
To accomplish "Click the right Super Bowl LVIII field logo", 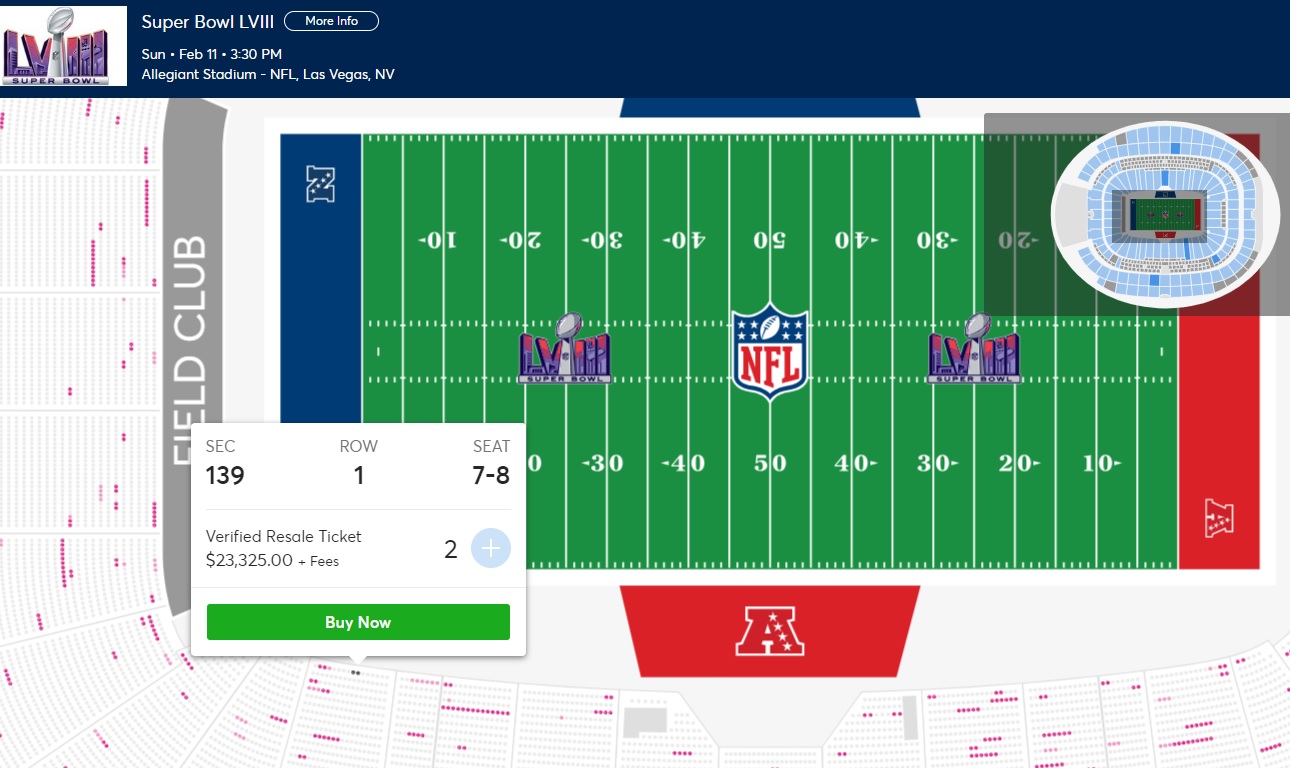I will 974,348.
